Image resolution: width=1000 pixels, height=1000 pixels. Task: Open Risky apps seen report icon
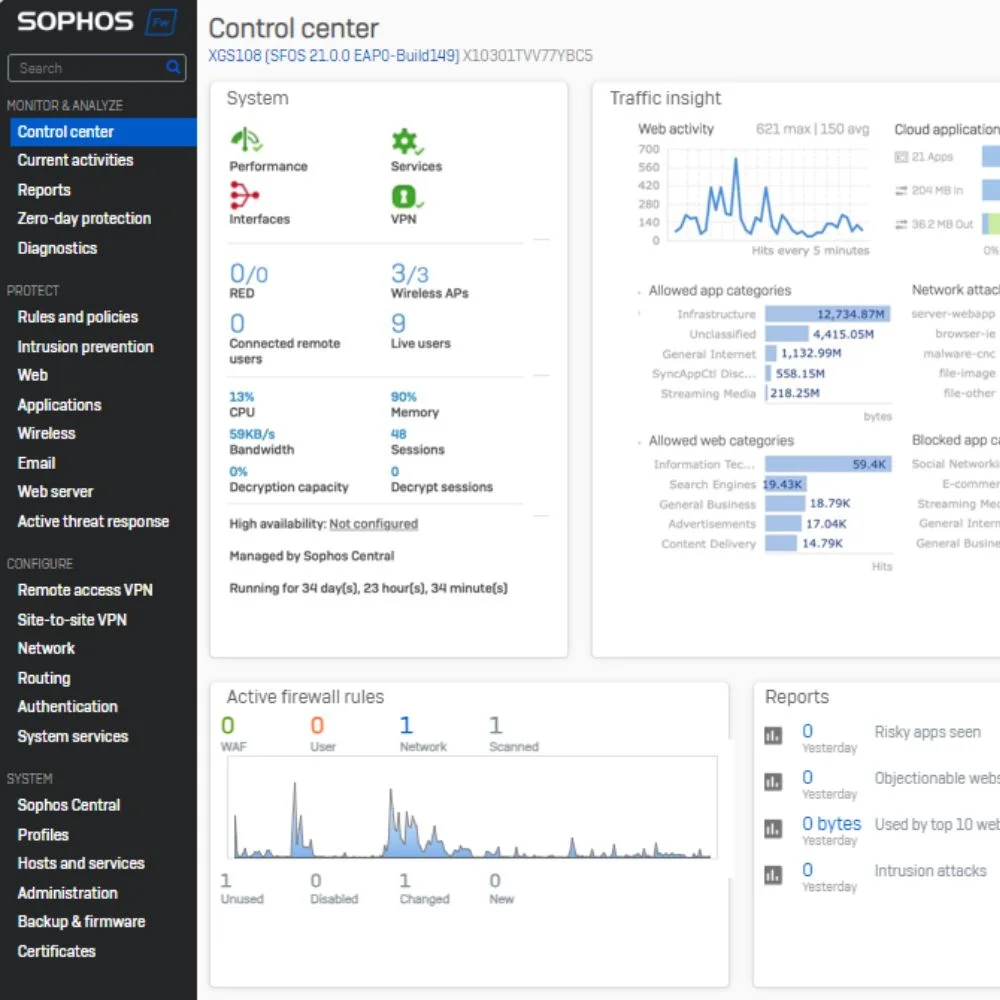coord(773,736)
